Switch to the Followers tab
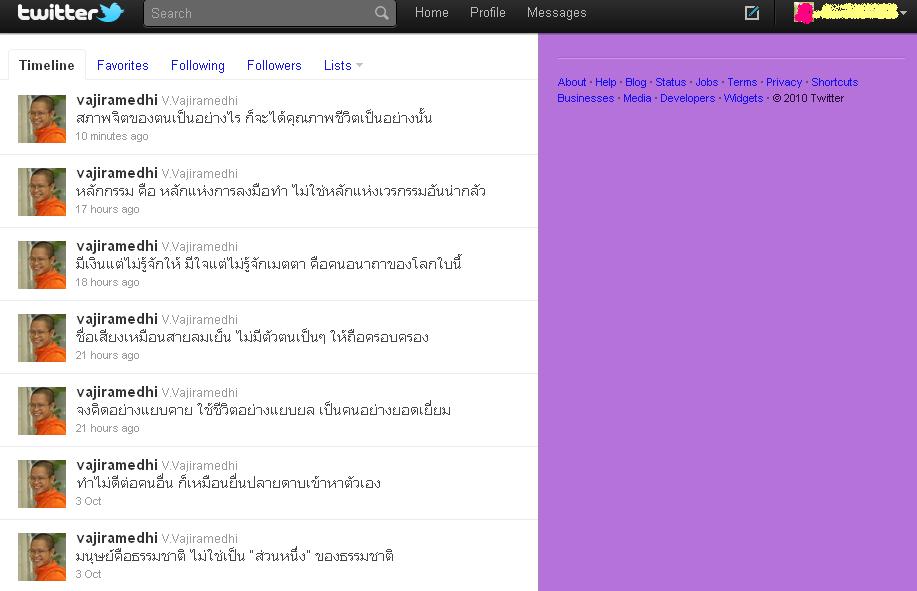This screenshot has width=917, height=591. click(274, 65)
